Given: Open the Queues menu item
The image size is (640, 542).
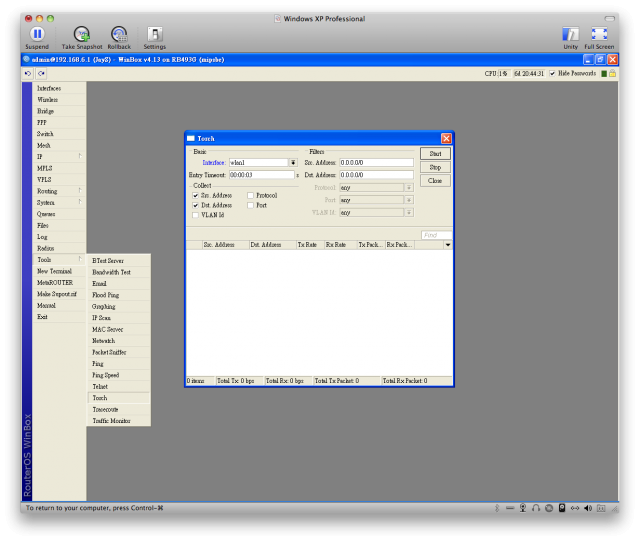Looking at the screenshot, I should click(x=59, y=214).
